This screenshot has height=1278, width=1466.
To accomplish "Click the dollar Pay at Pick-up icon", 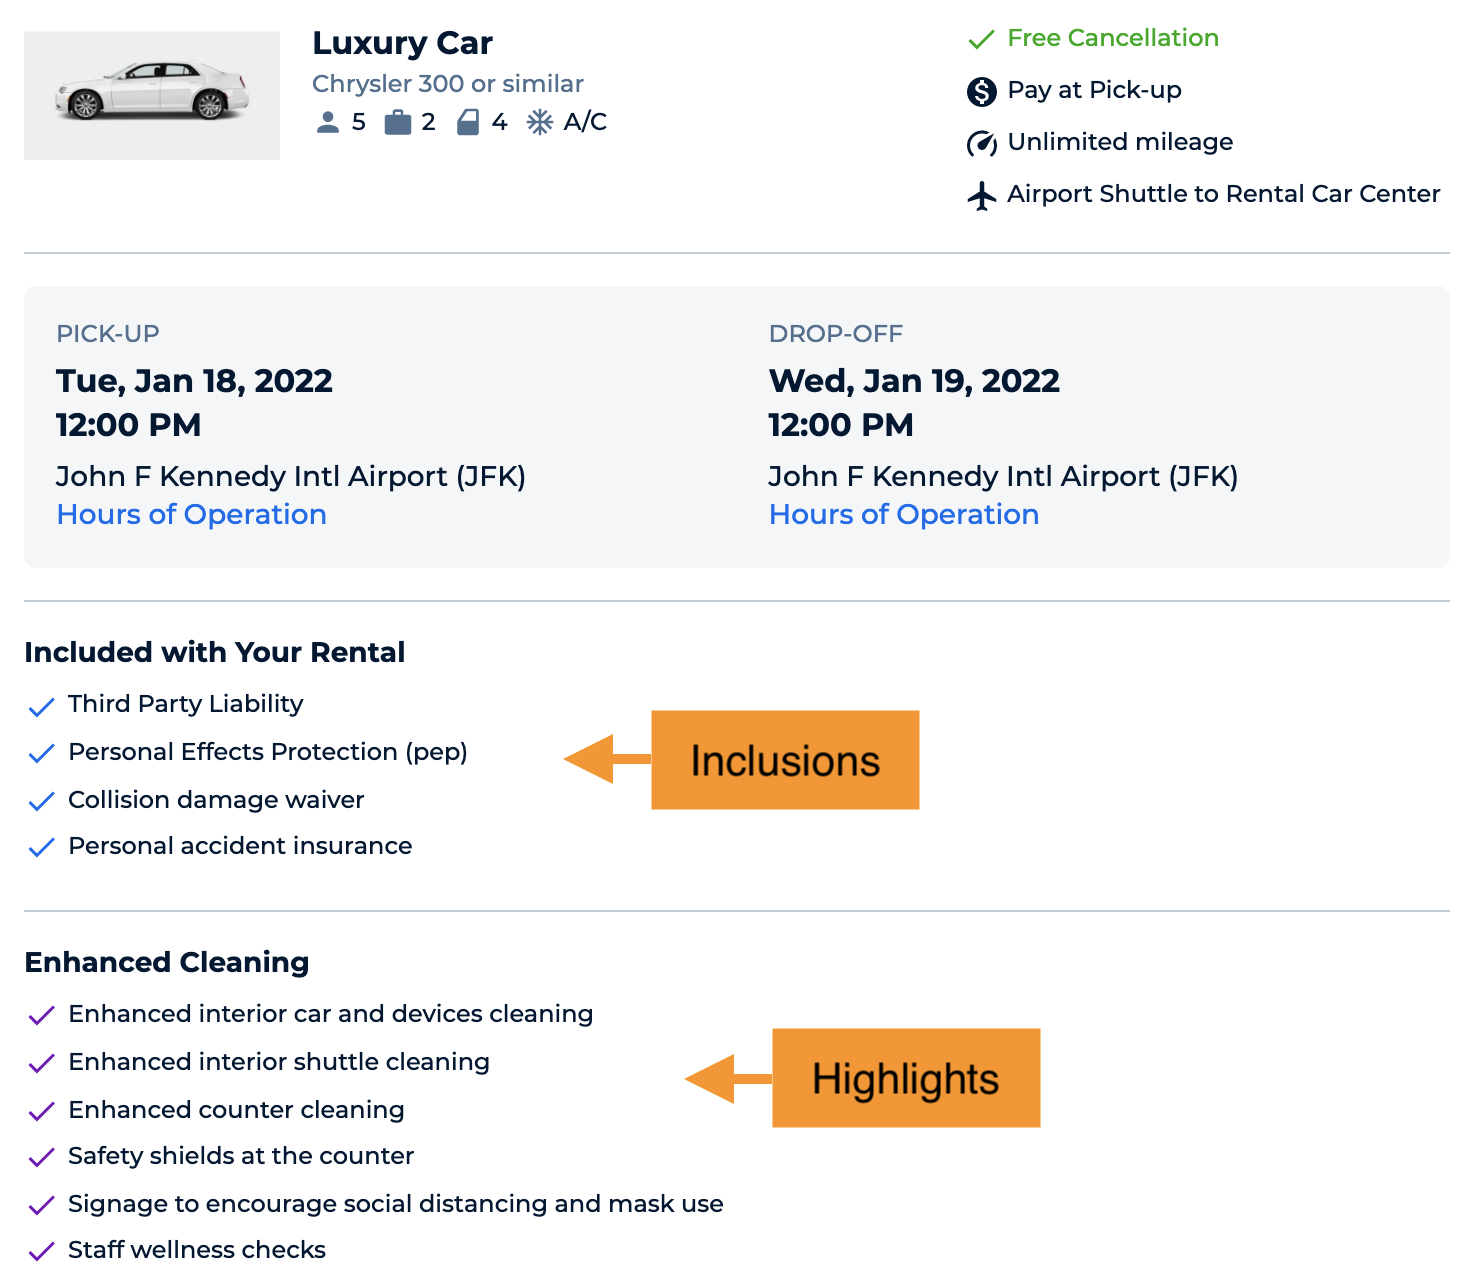I will point(981,90).
